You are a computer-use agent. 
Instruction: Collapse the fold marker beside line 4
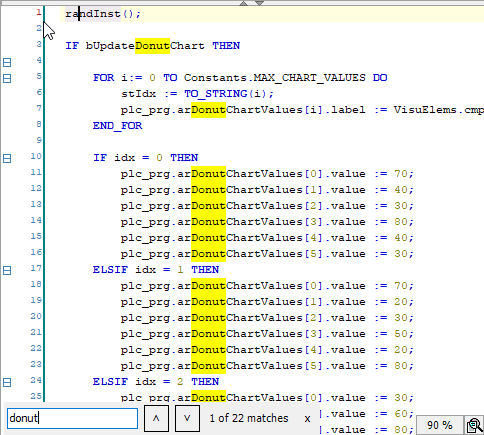click(x=7, y=62)
